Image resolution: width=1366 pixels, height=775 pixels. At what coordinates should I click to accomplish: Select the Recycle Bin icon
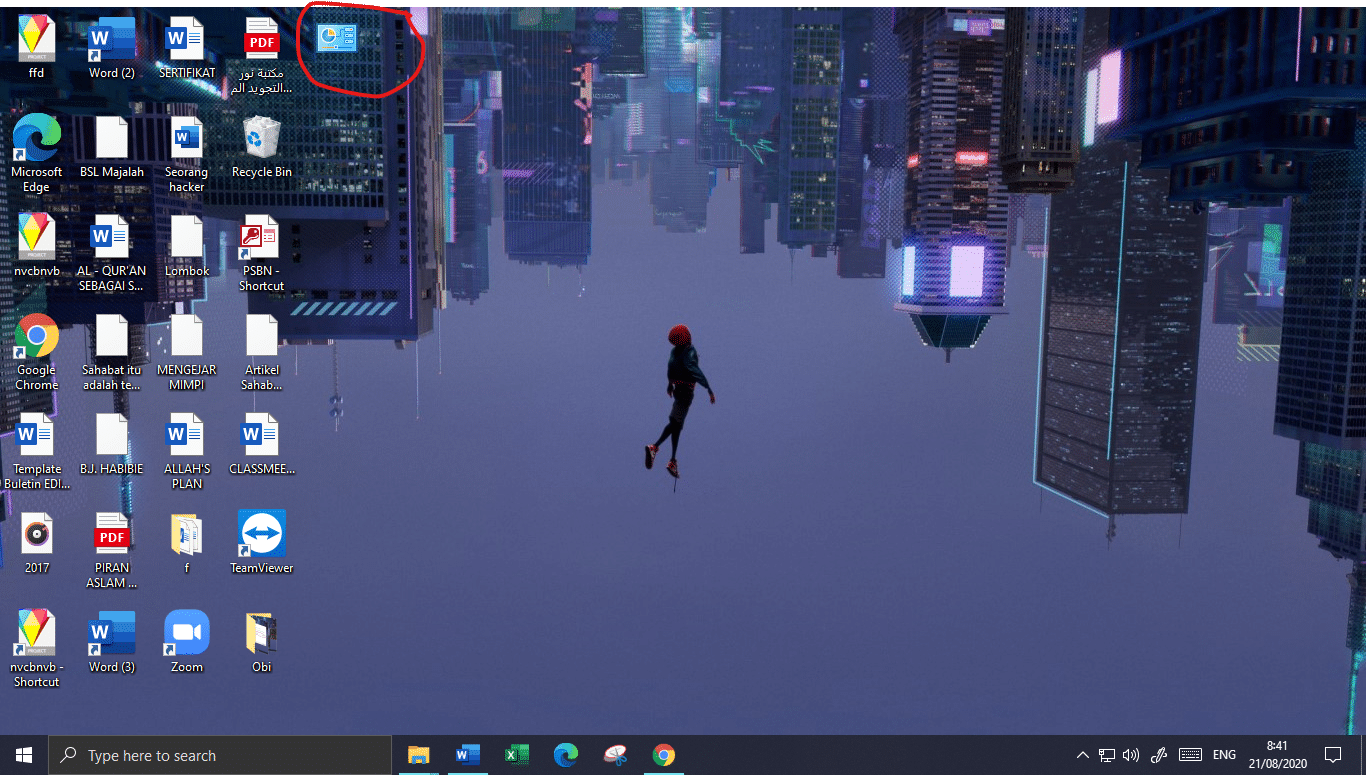click(262, 146)
